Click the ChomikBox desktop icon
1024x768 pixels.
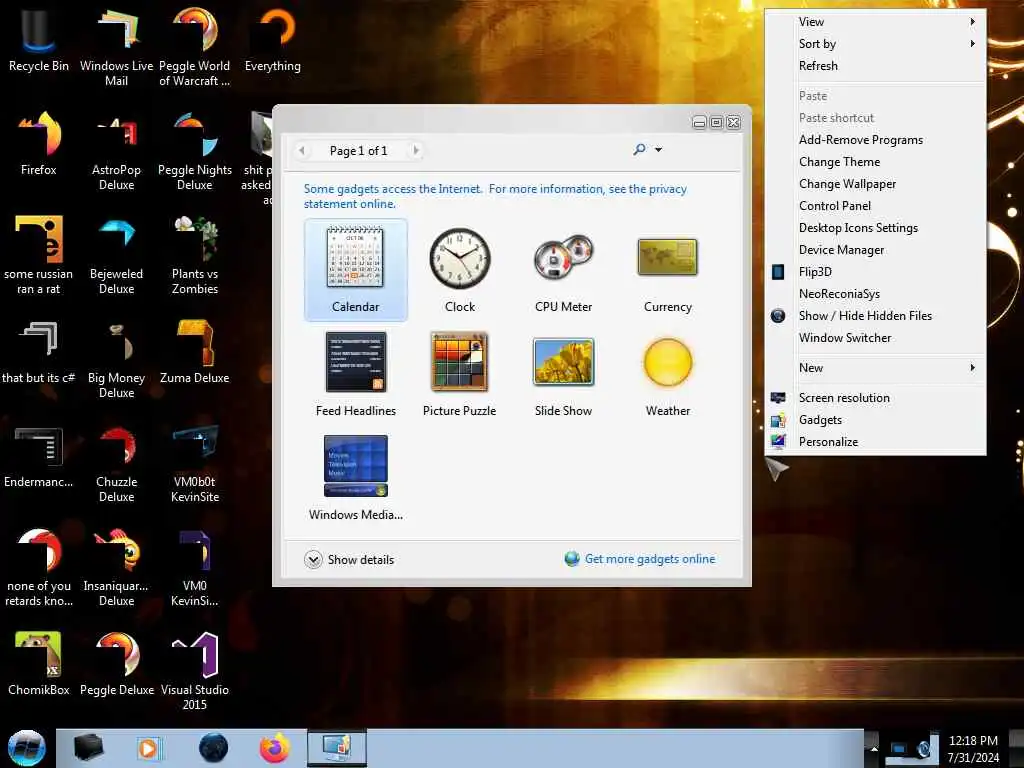pos(39,663)
